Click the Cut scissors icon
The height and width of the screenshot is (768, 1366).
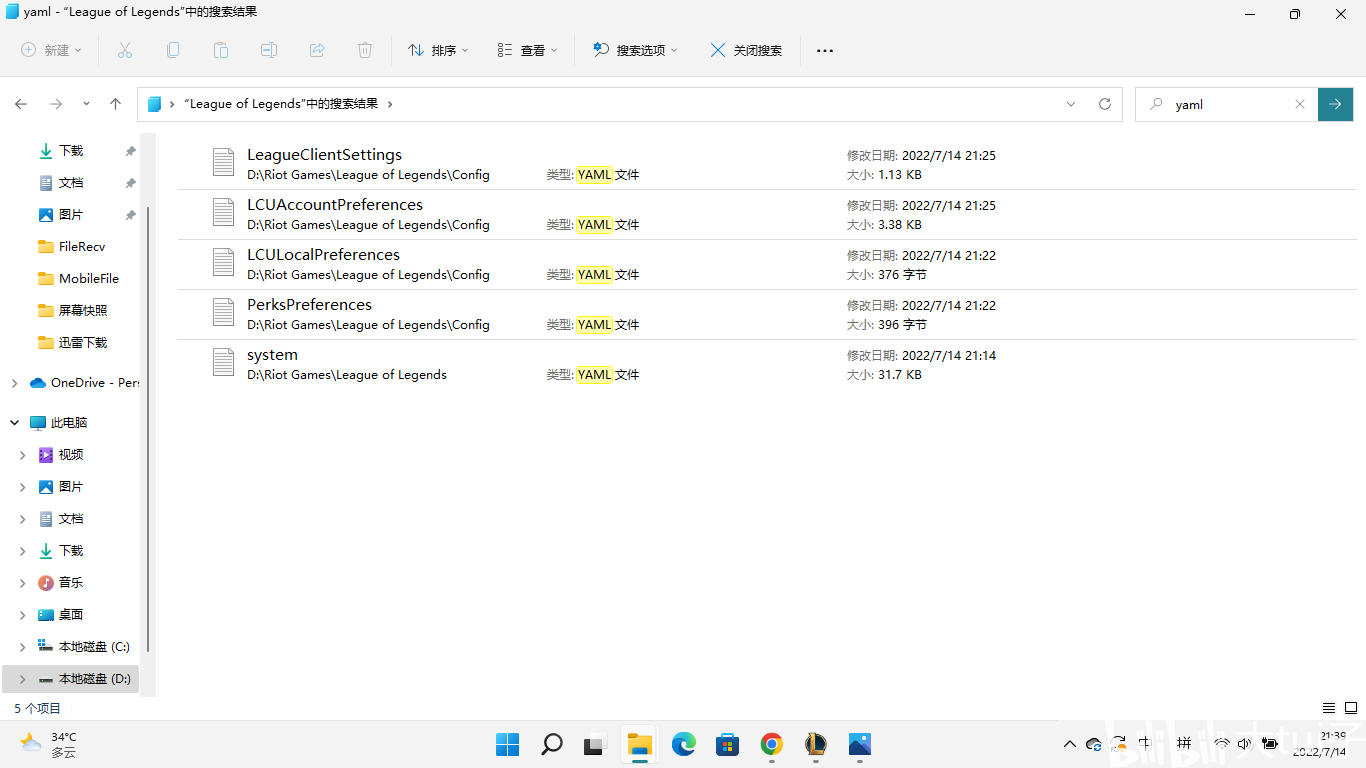point(125,50)
